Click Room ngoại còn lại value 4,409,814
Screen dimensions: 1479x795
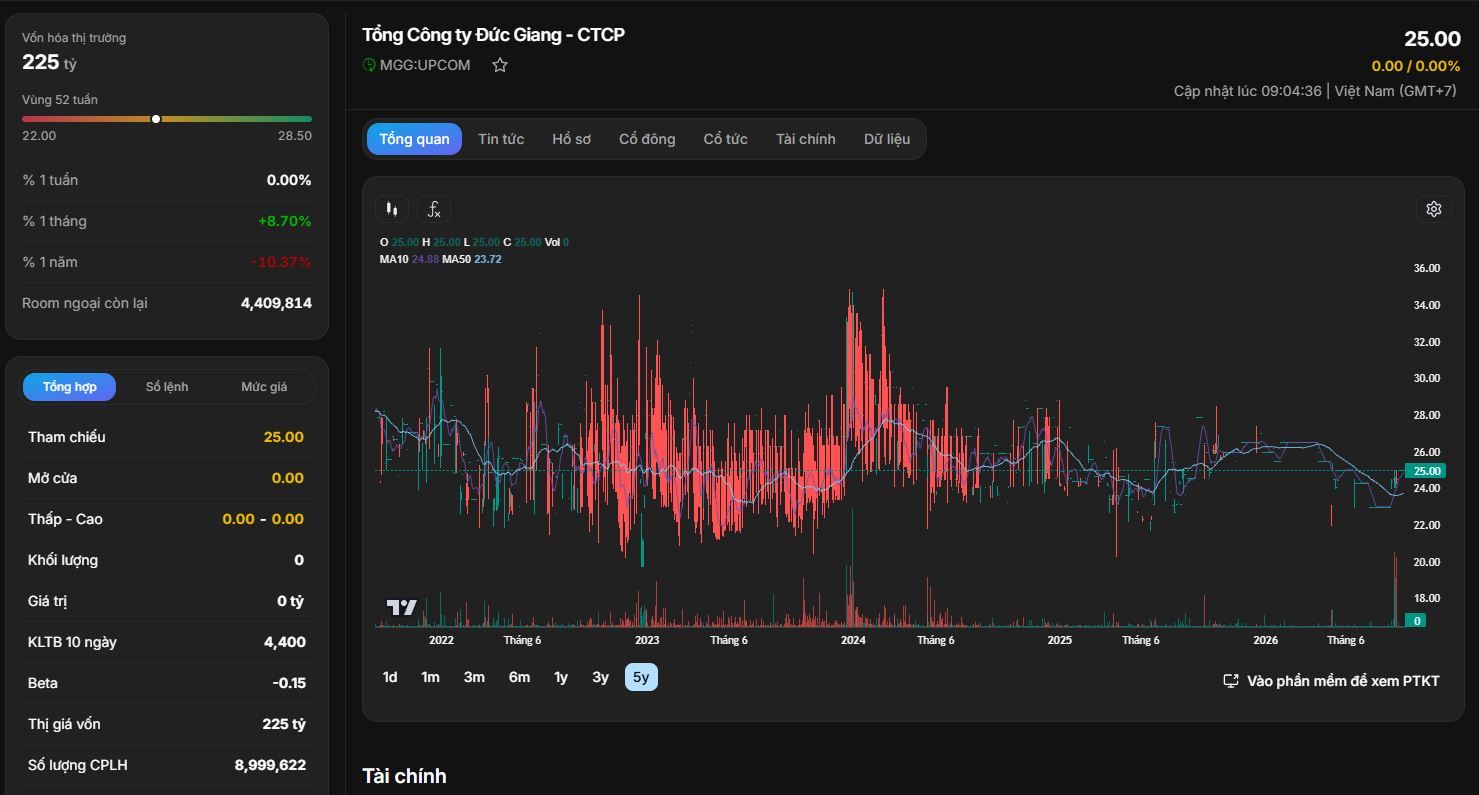(x=276, y=303)
